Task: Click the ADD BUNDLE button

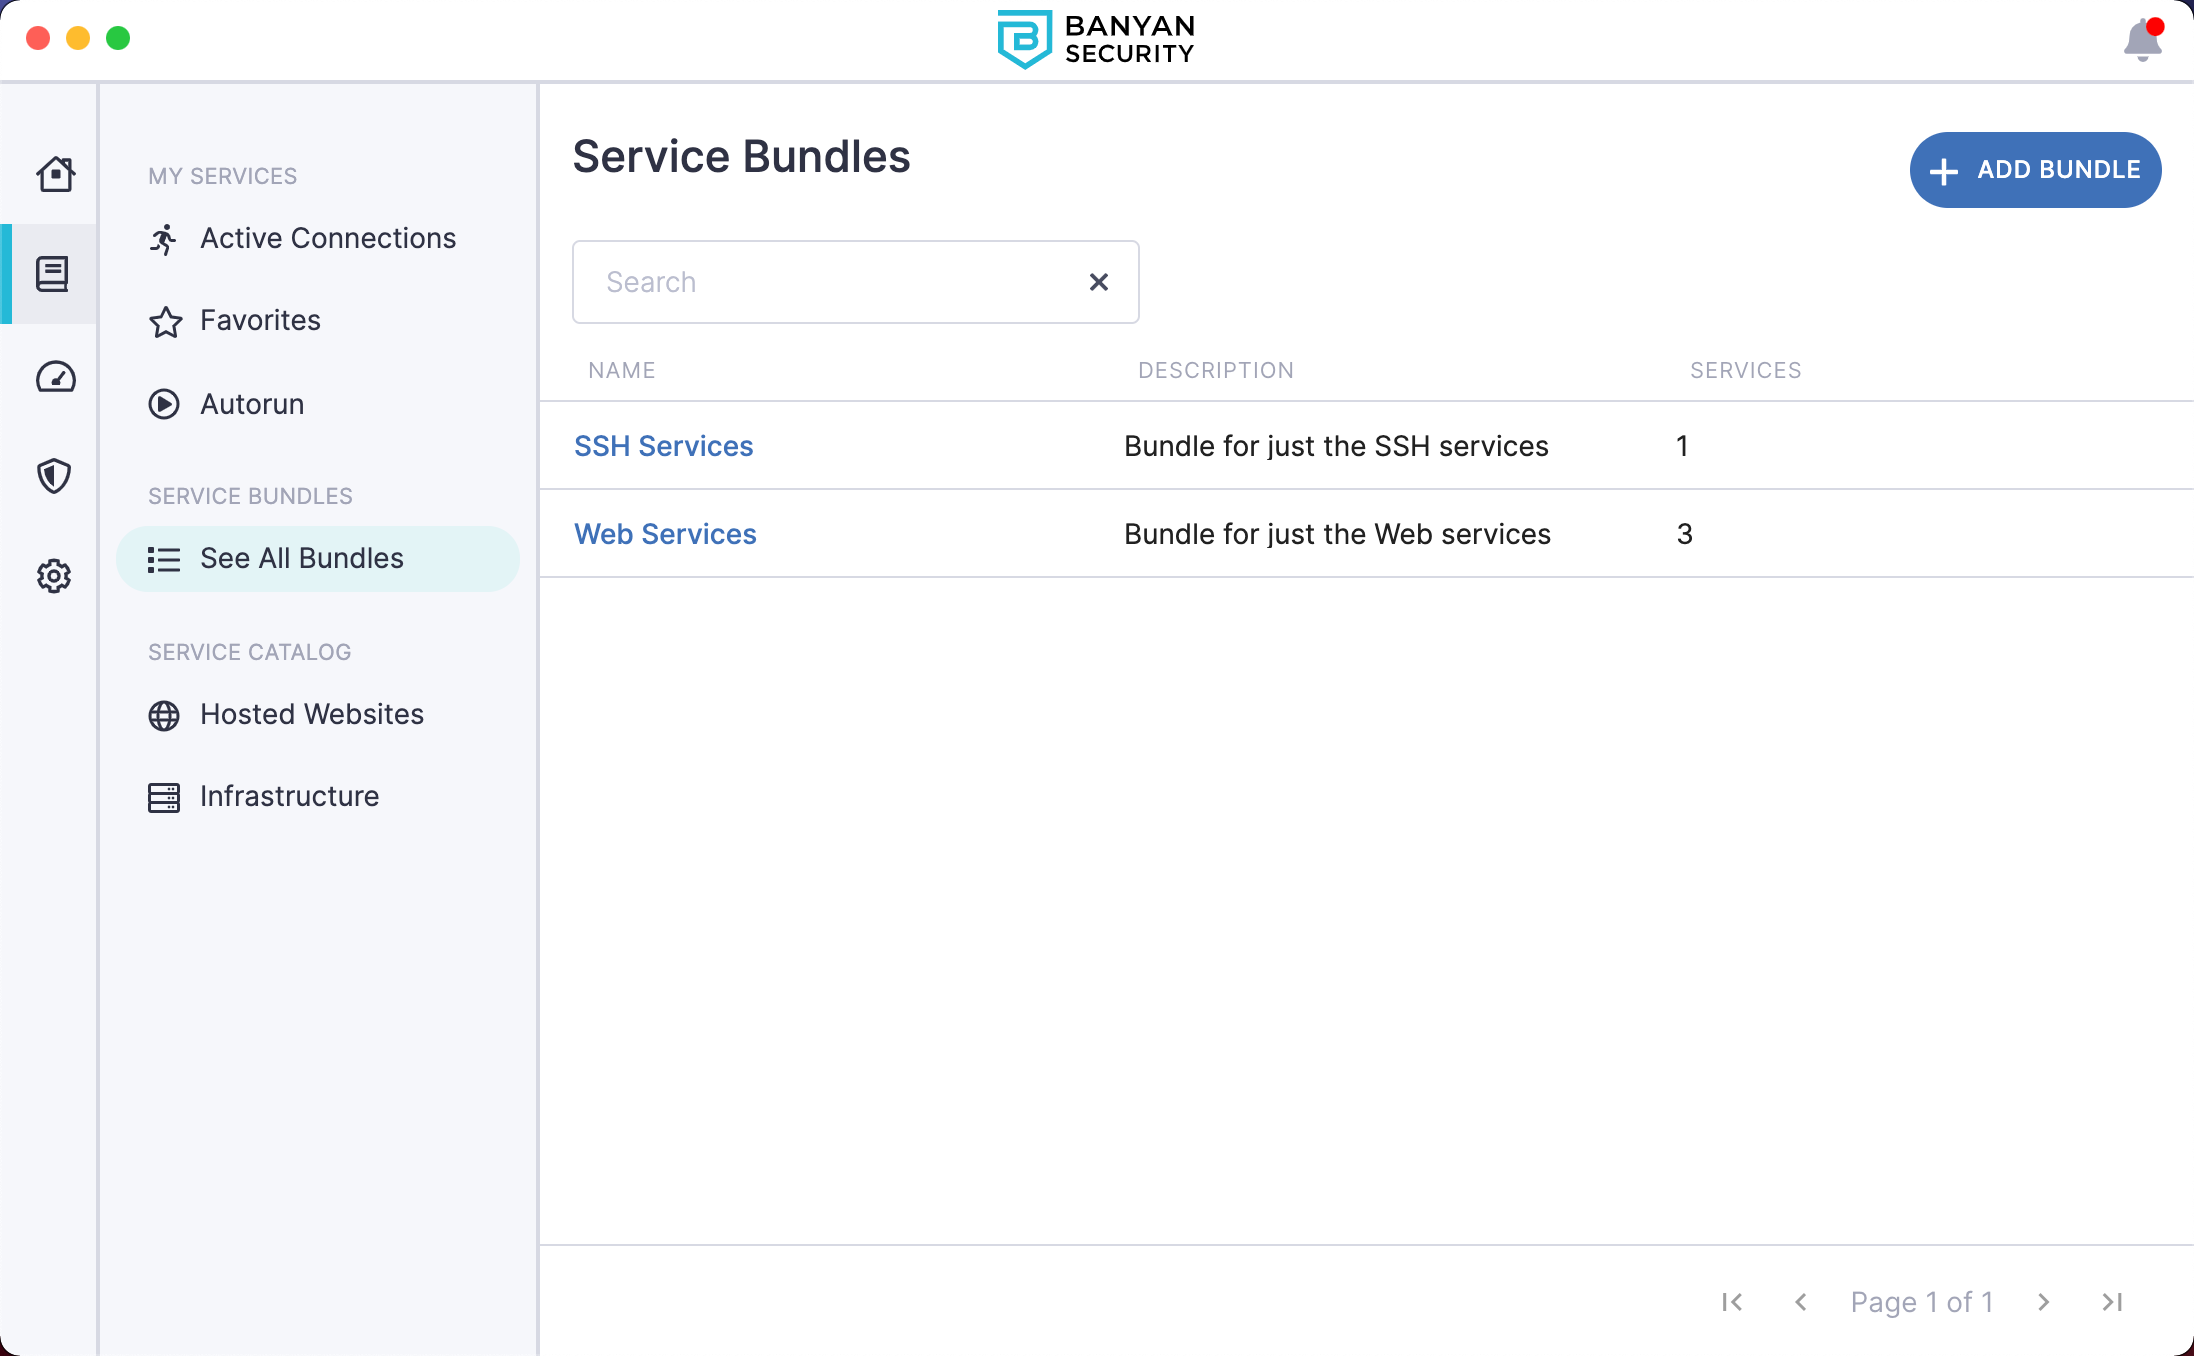Action: tap(2035, 170)
